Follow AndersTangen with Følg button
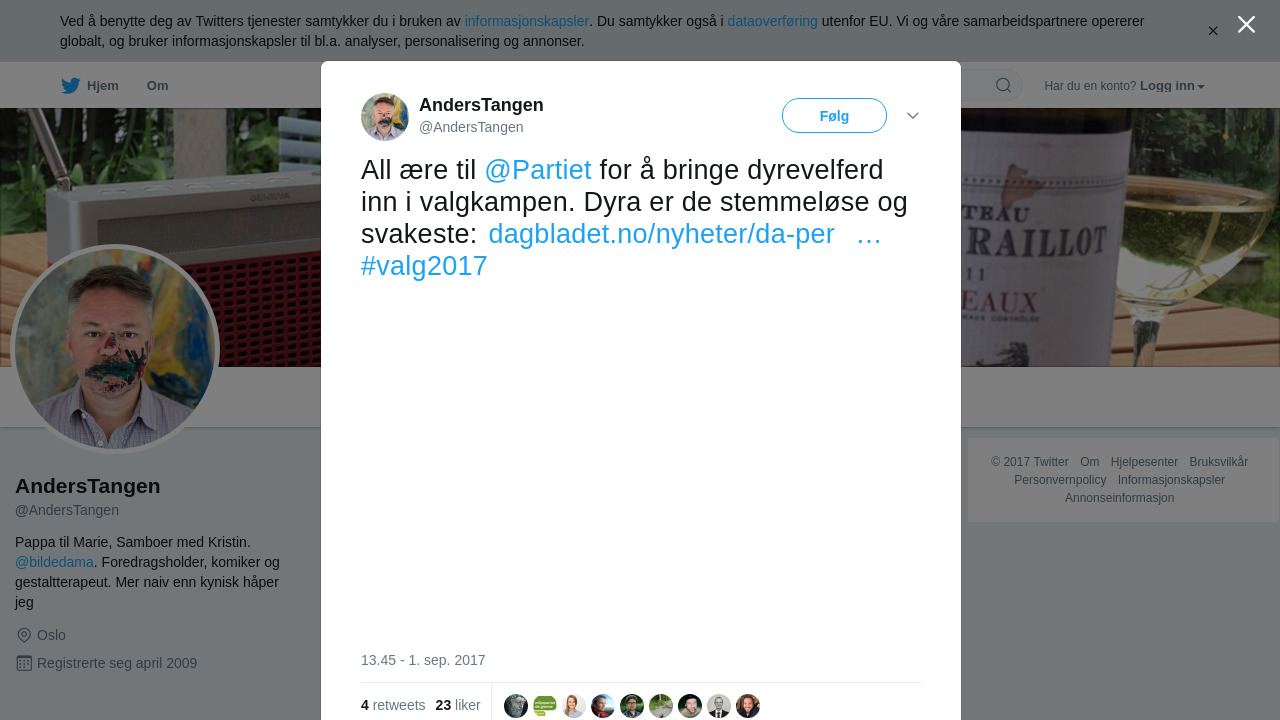Image resolution: width=1280 pixels, height=720 pixels. pyautogui.click(x=834, y=116)
